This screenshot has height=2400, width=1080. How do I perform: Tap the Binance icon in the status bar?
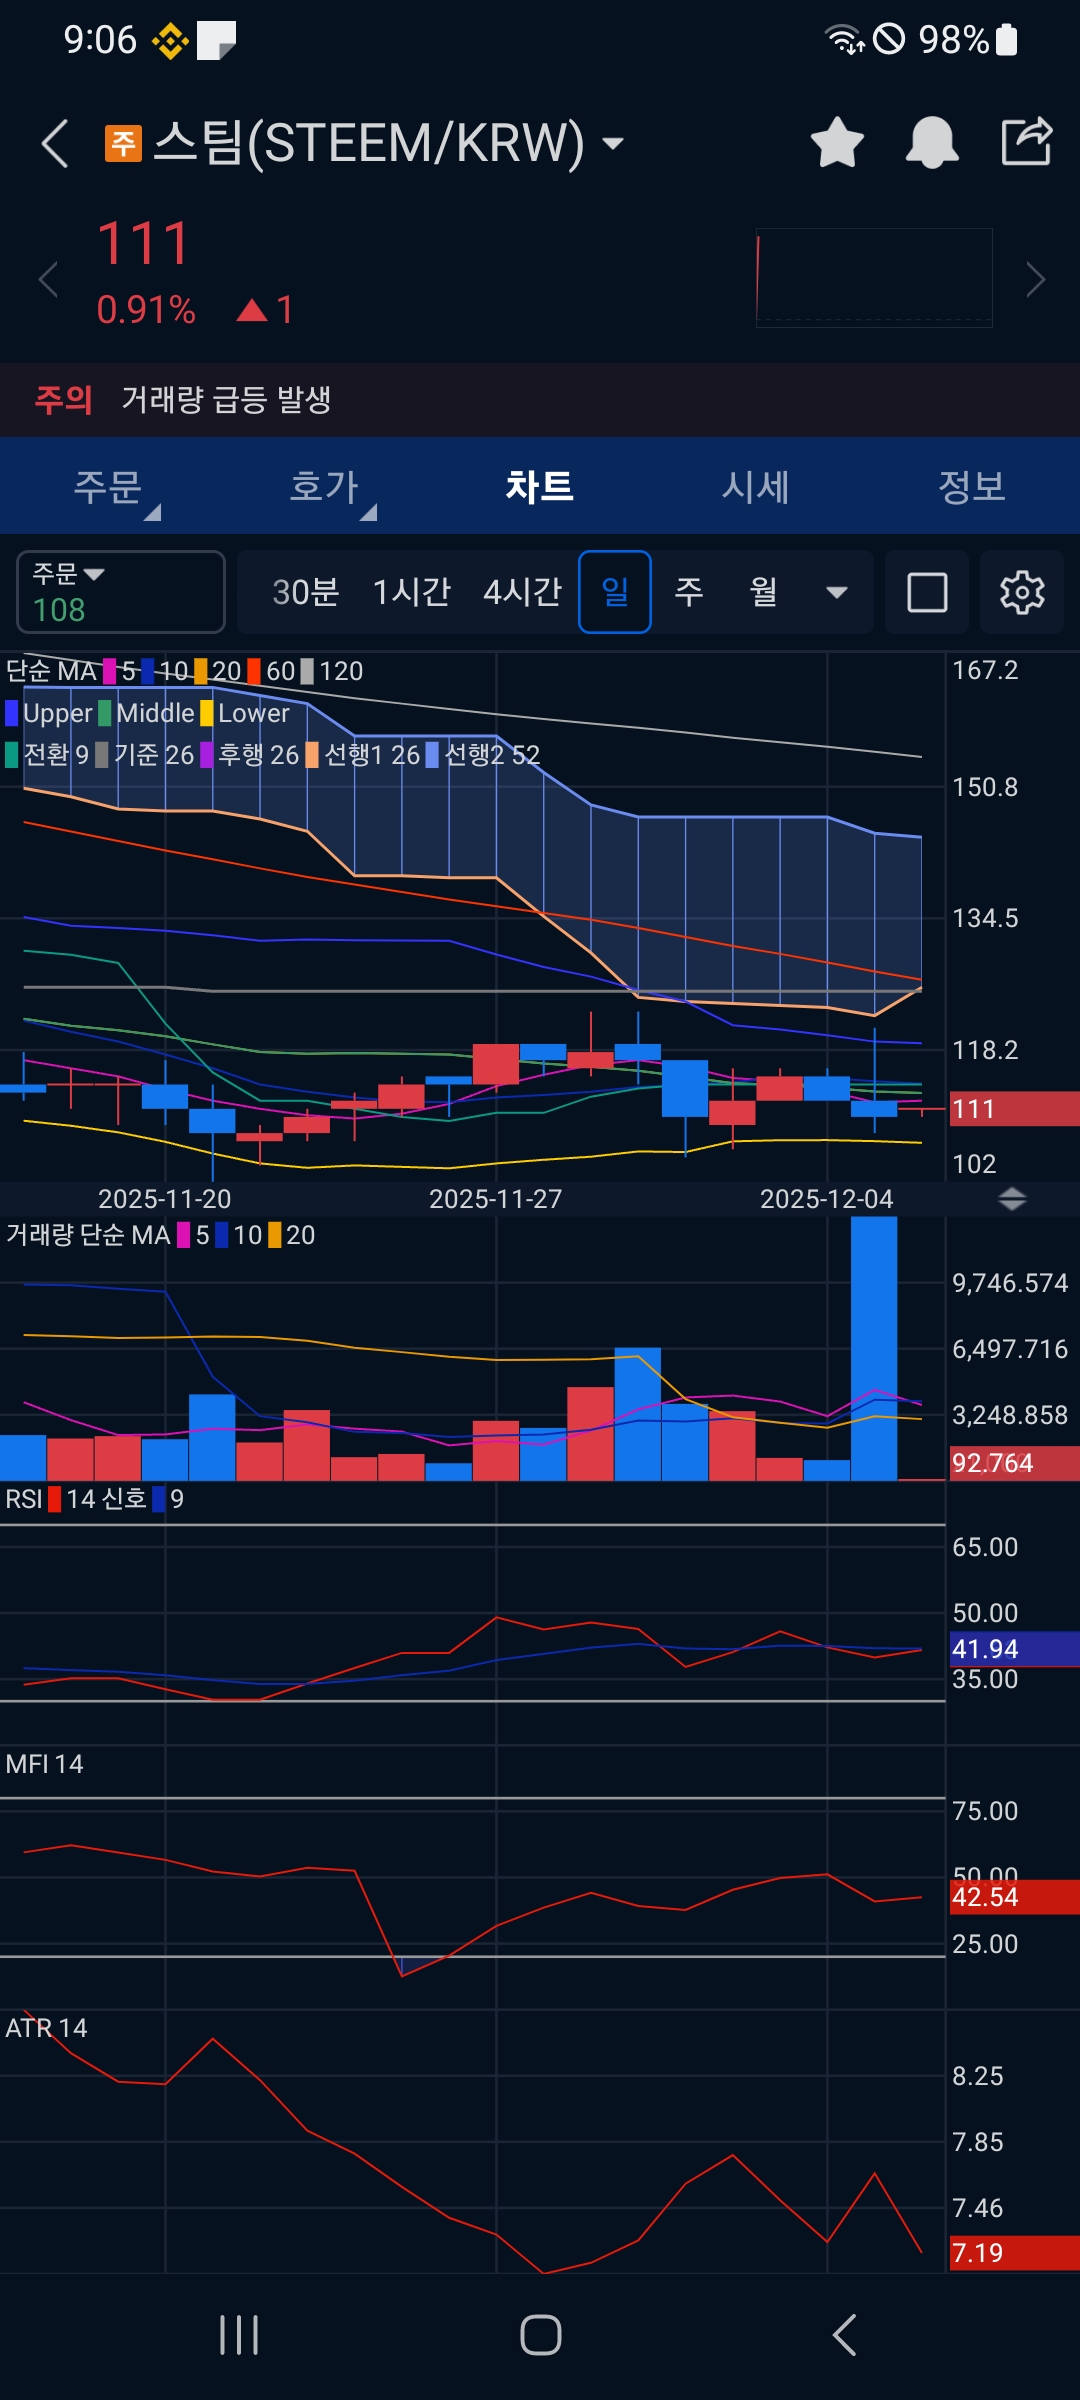point(170,40)
